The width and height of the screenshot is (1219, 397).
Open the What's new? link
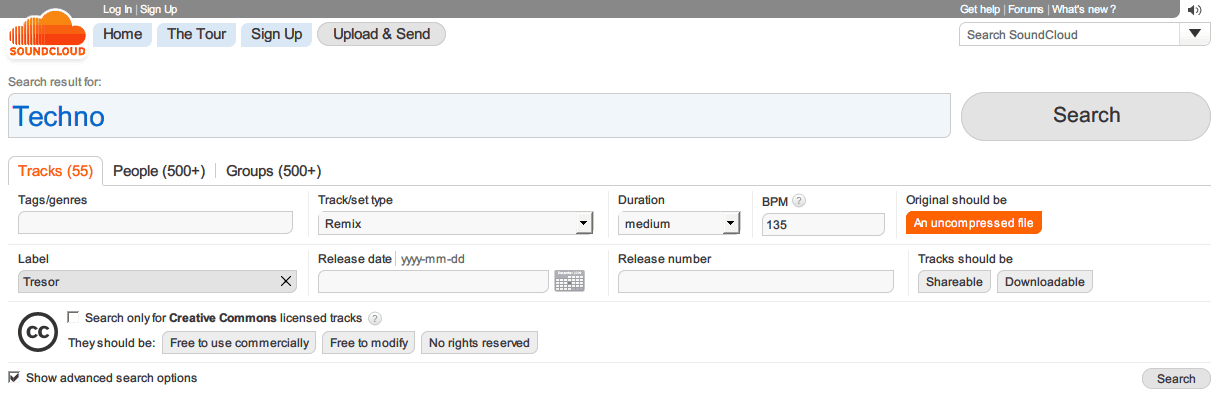tap(1084, 9)
